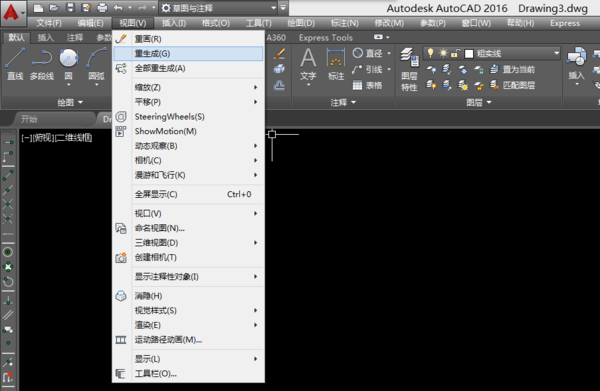Open the 编辑(E) menu
The image size is (600, 391).
[x=90, y=23]
